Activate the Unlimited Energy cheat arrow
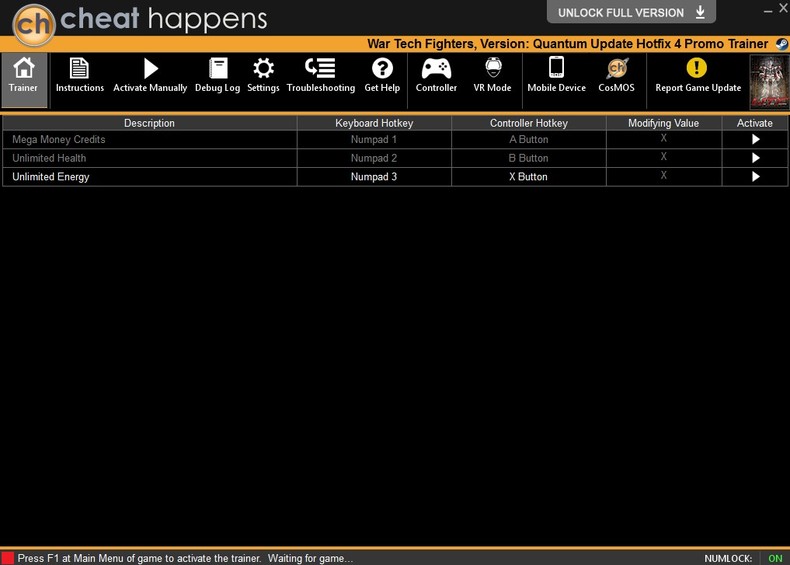The height and width of the screenshot is (565, 790). click(755, 177)
